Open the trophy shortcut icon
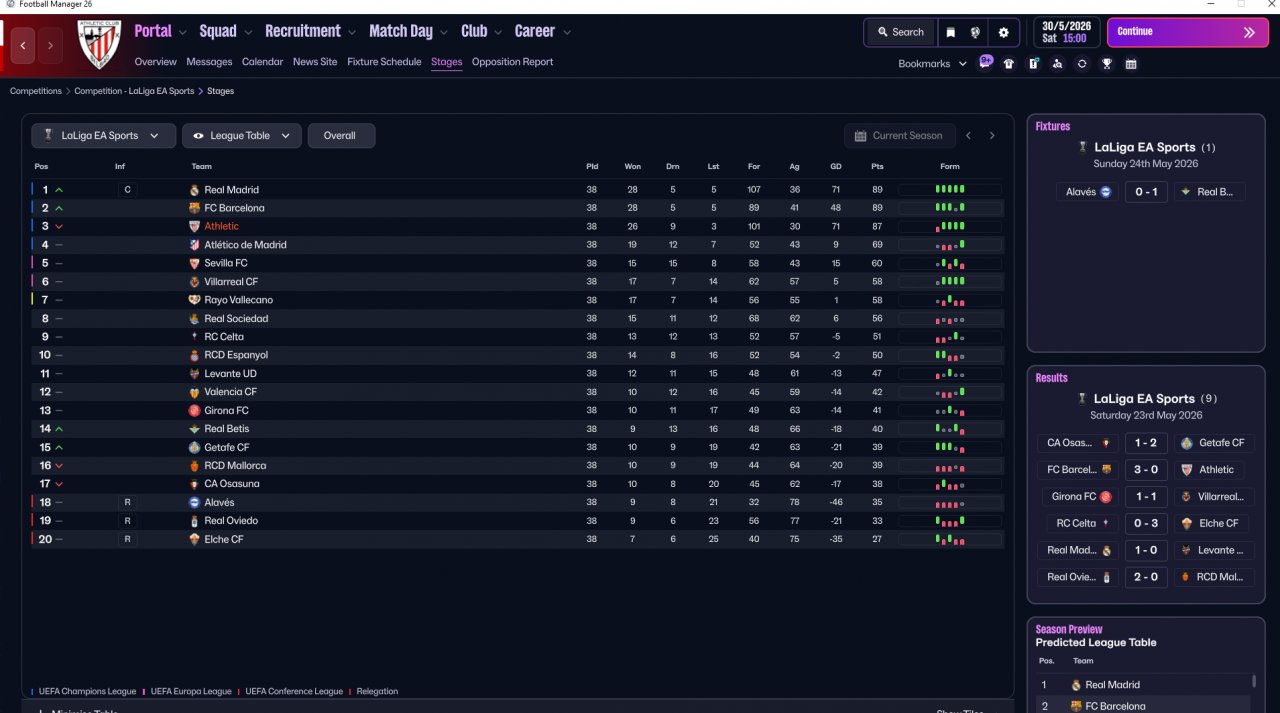This screenshot has width=1280, height=713. click(1107, 64)
